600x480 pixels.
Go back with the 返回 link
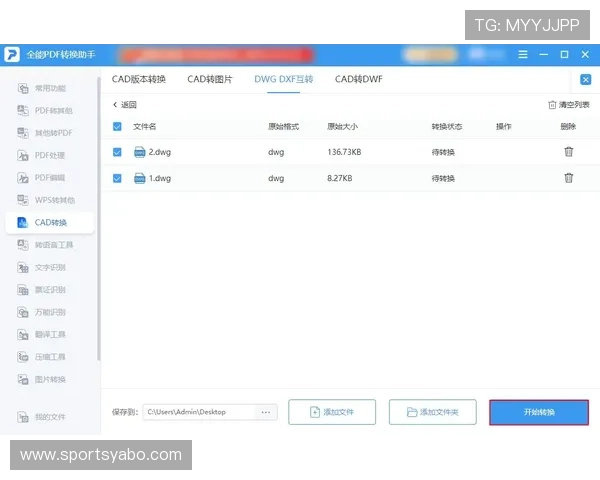pyautogui.click(x=125, y=104)
